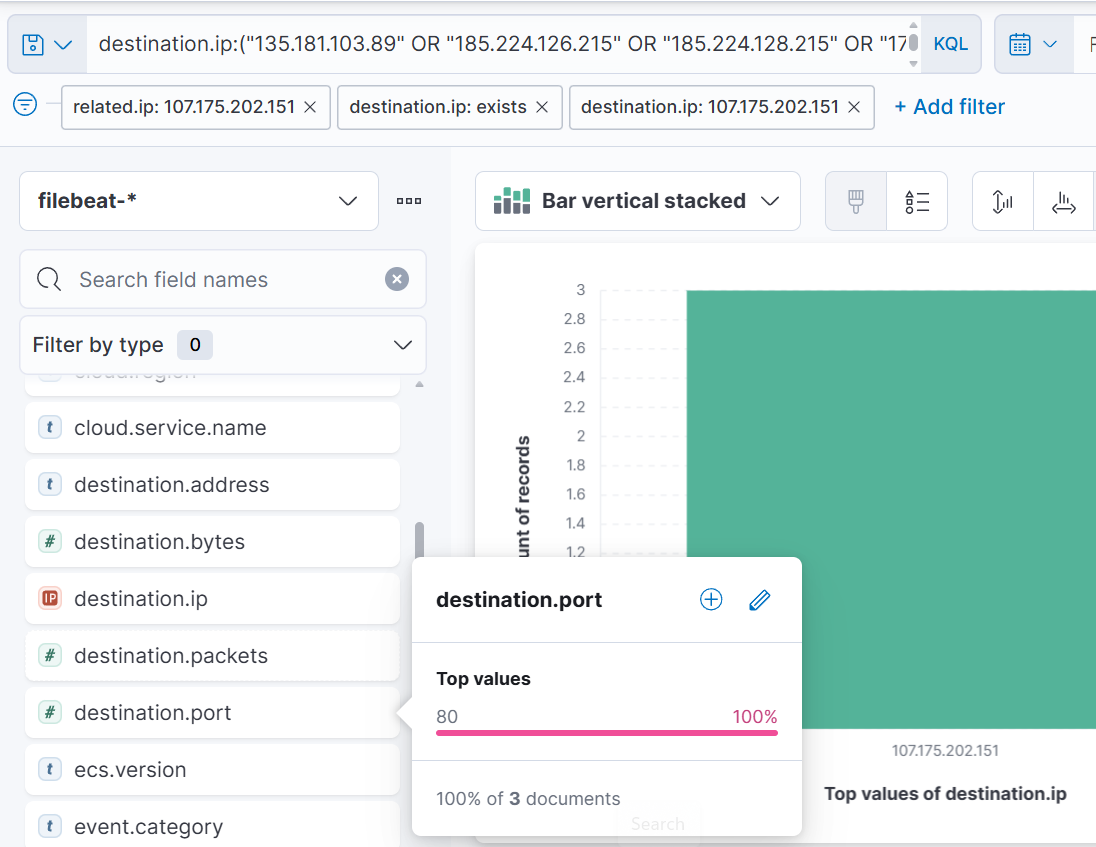This screenshot has width=1096, height=847.
Task: Click the text type icon beside destination.address
Action: tap(50, 484)
